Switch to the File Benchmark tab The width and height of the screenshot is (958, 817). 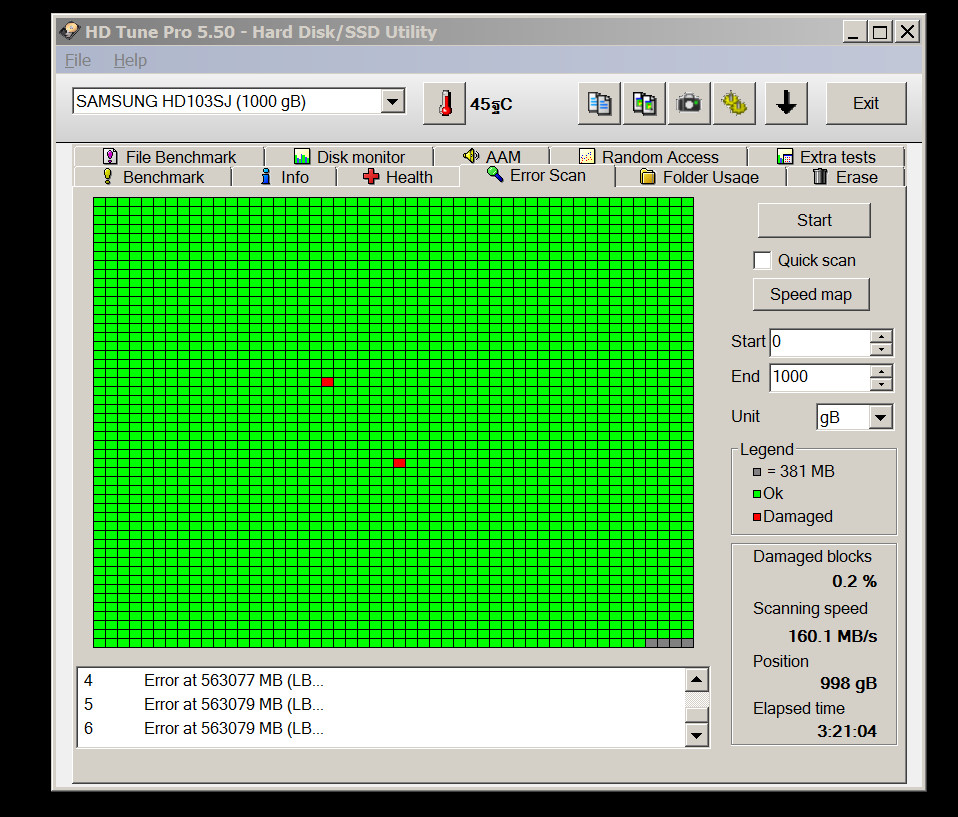click(x=169, y=157)
